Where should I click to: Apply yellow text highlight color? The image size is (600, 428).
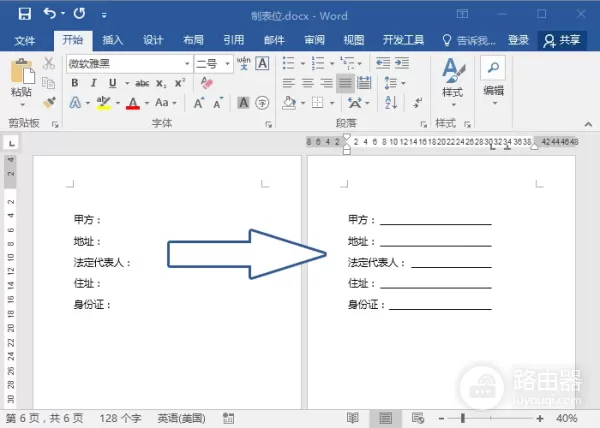[103, 103]
